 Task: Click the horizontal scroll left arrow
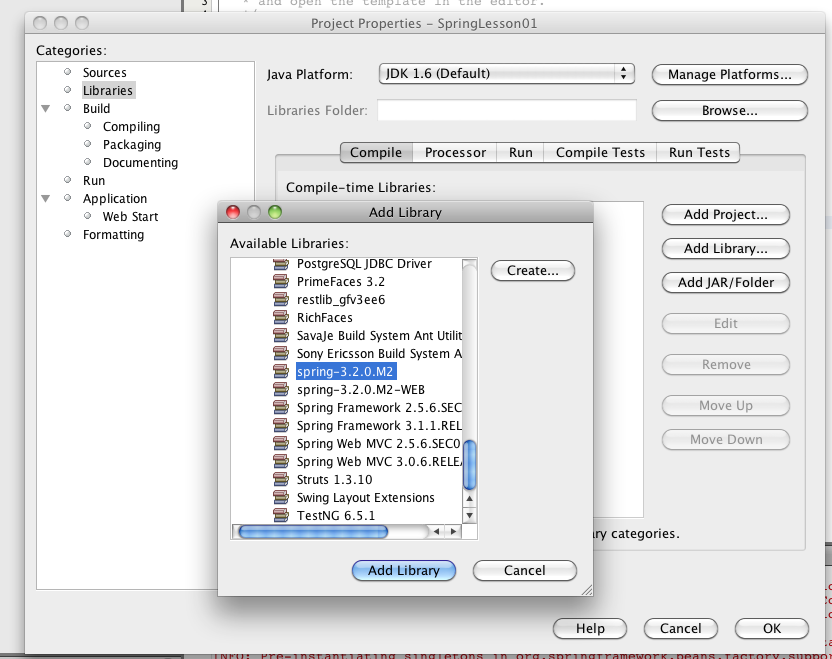coord(436,531)
